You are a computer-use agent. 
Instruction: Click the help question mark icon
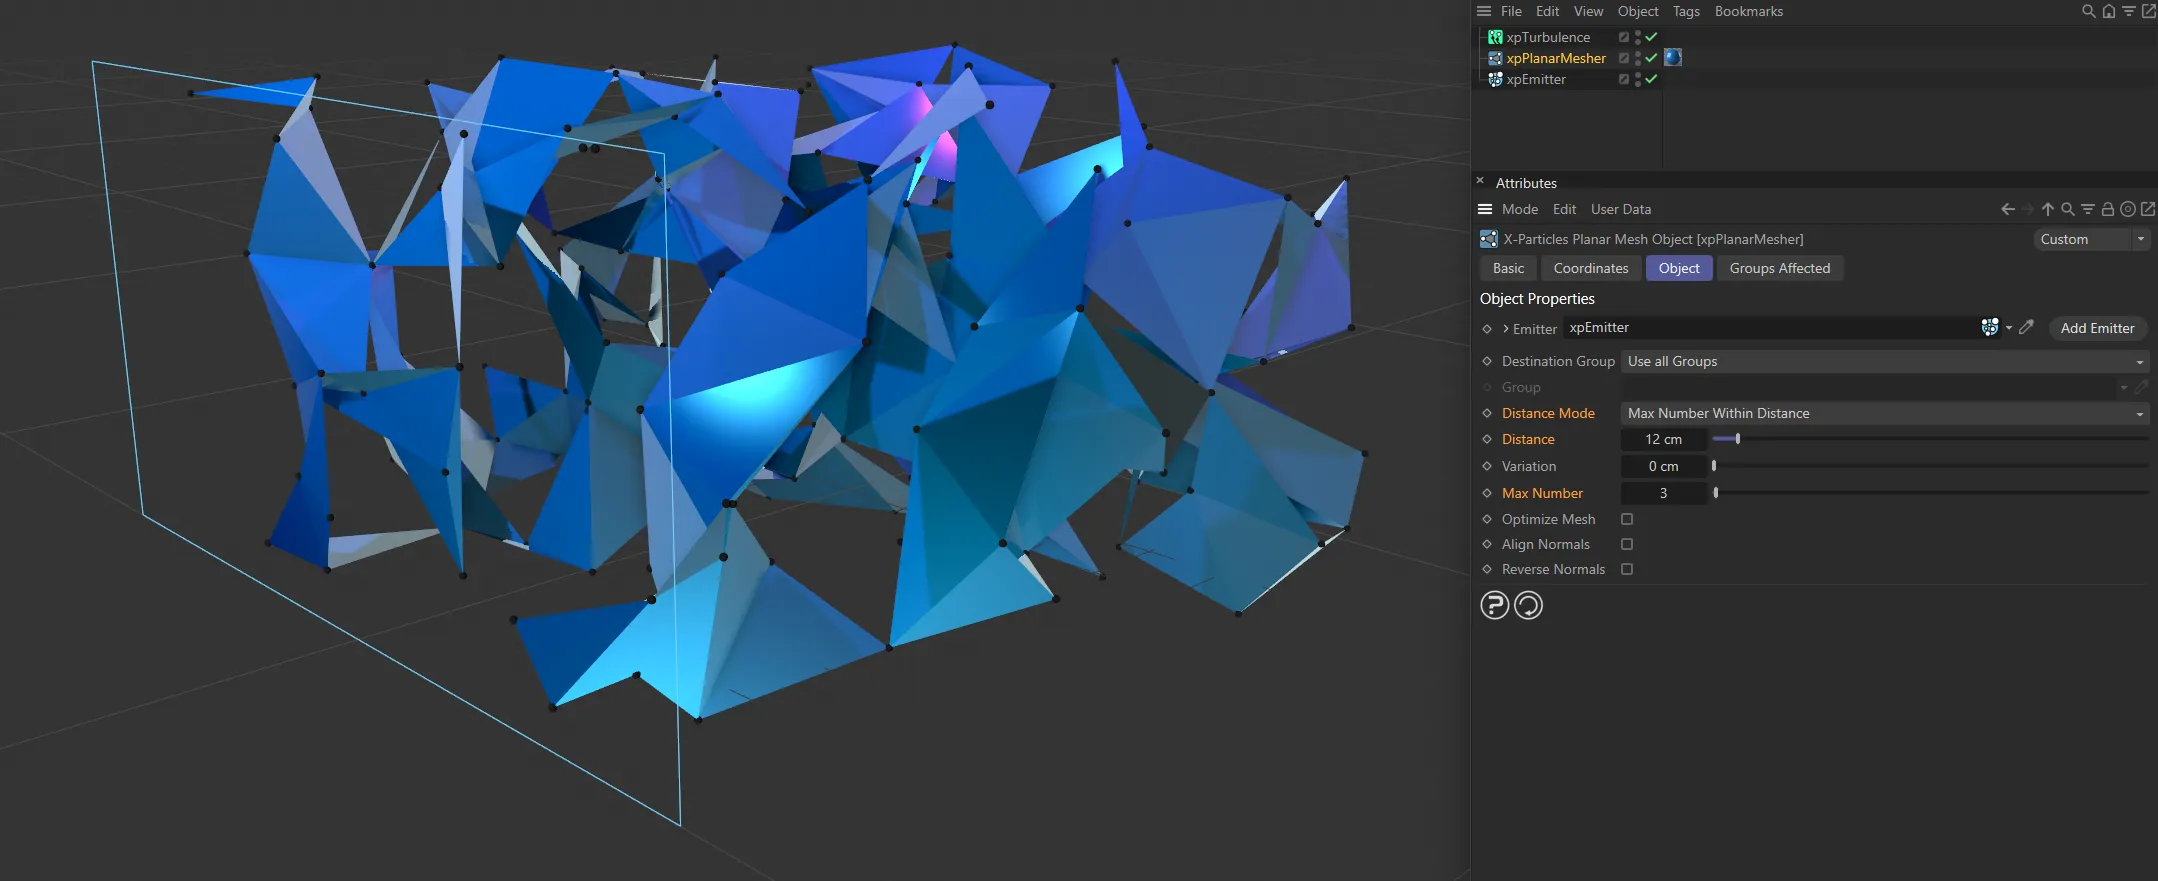pos(1494,605)
